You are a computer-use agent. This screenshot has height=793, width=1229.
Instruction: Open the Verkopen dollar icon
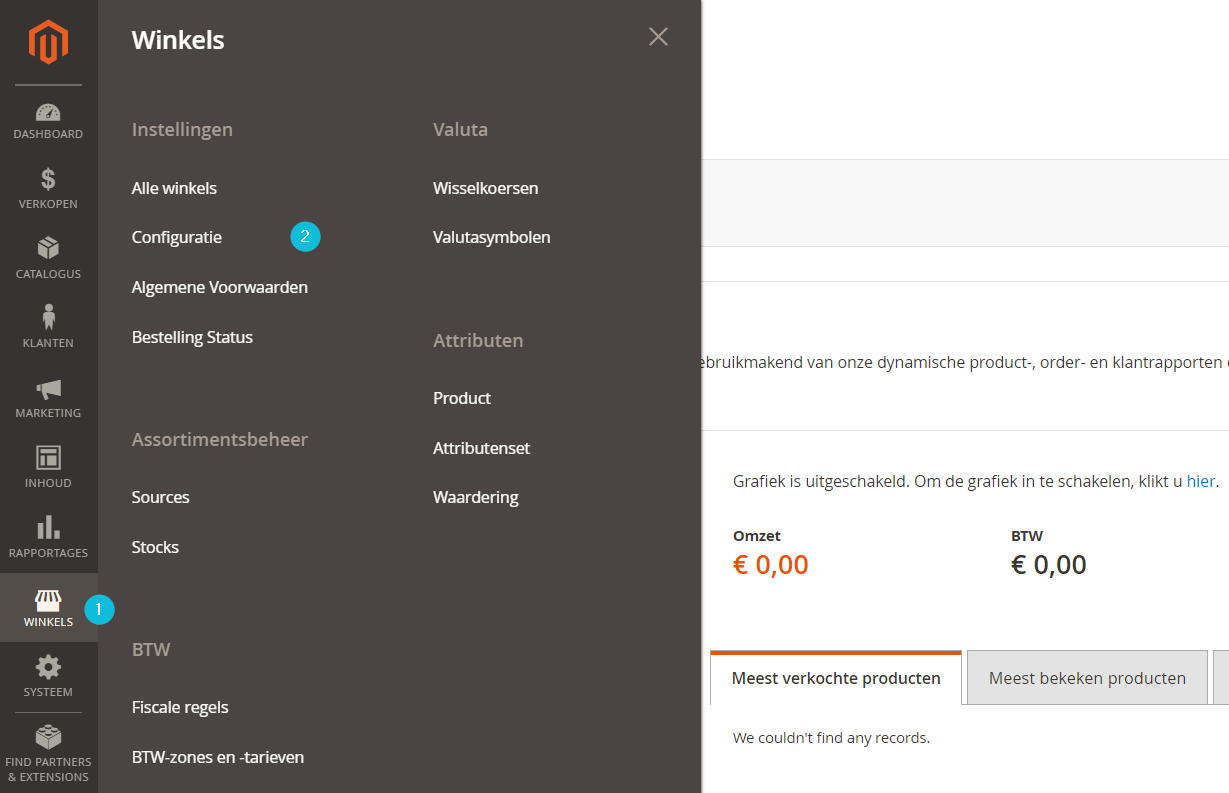(x=48, y=180)
